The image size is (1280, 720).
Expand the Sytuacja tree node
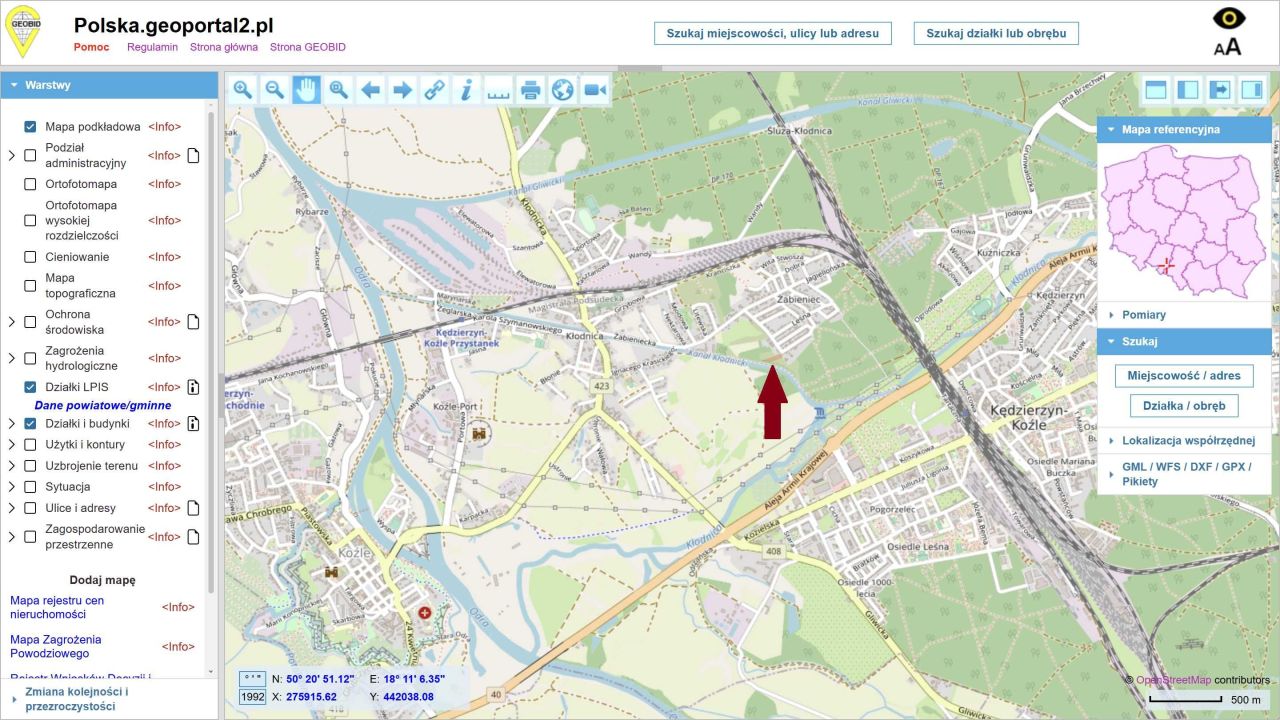click(x=12, y=487)
